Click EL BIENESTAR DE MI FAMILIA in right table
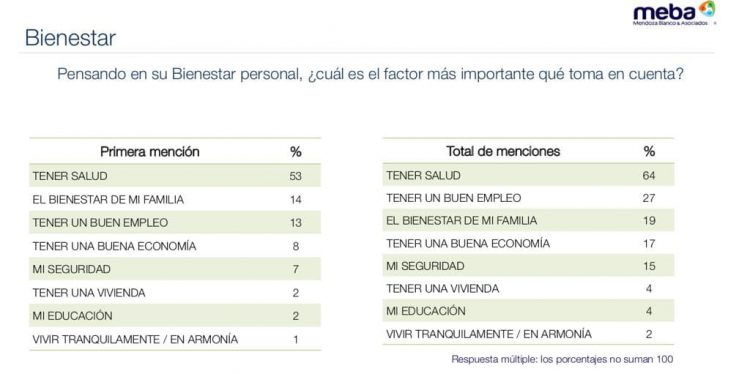The height and width of the screenshot is (374, 750). coord(462,220)
